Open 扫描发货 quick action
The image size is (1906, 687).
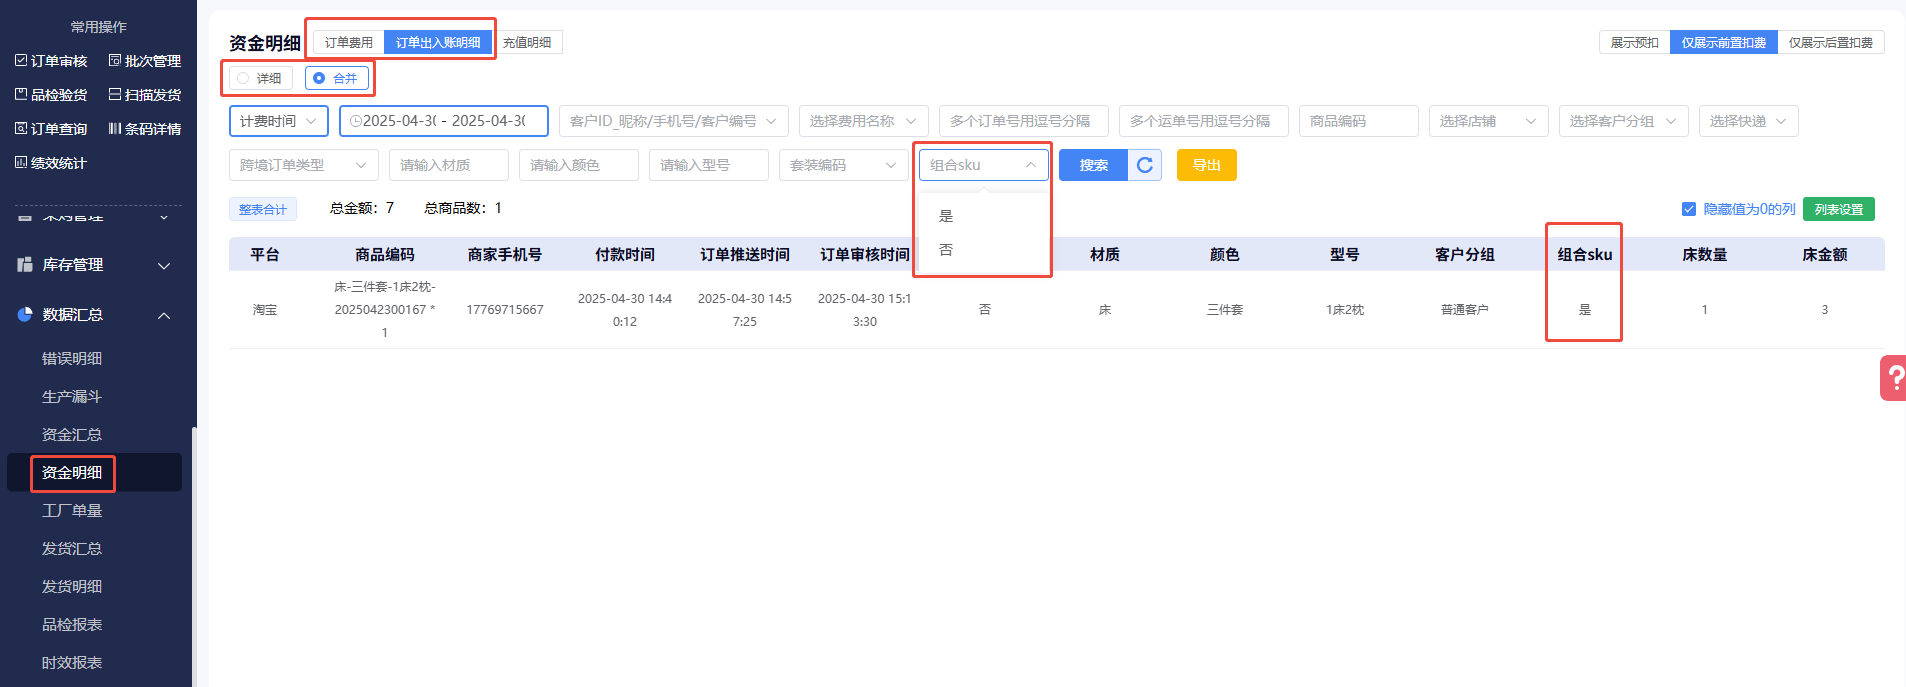pos(145,95)
